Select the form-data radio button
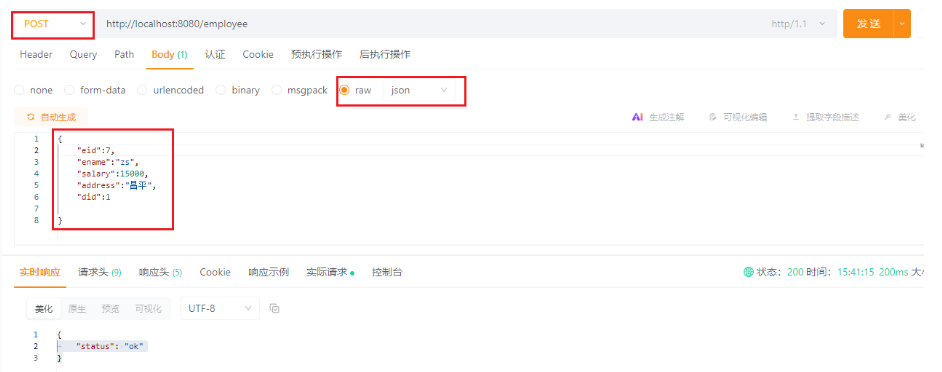This screenshot has width=942, height=372. [69, 90]
